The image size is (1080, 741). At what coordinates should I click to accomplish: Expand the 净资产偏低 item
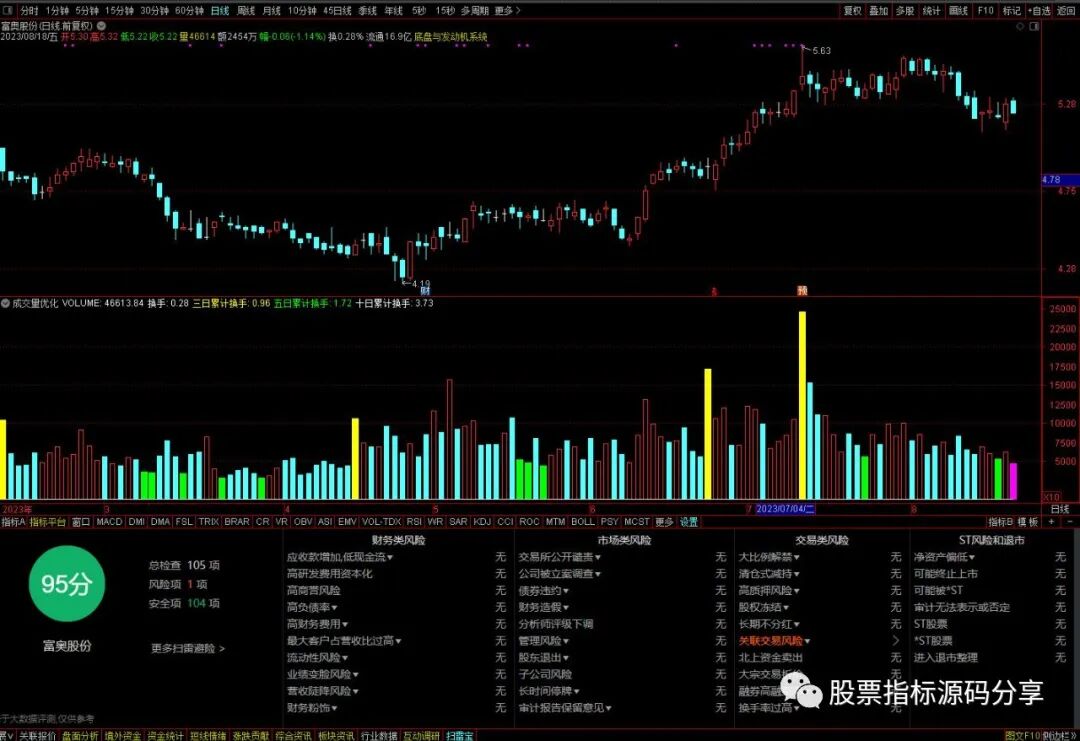point(944,556)
